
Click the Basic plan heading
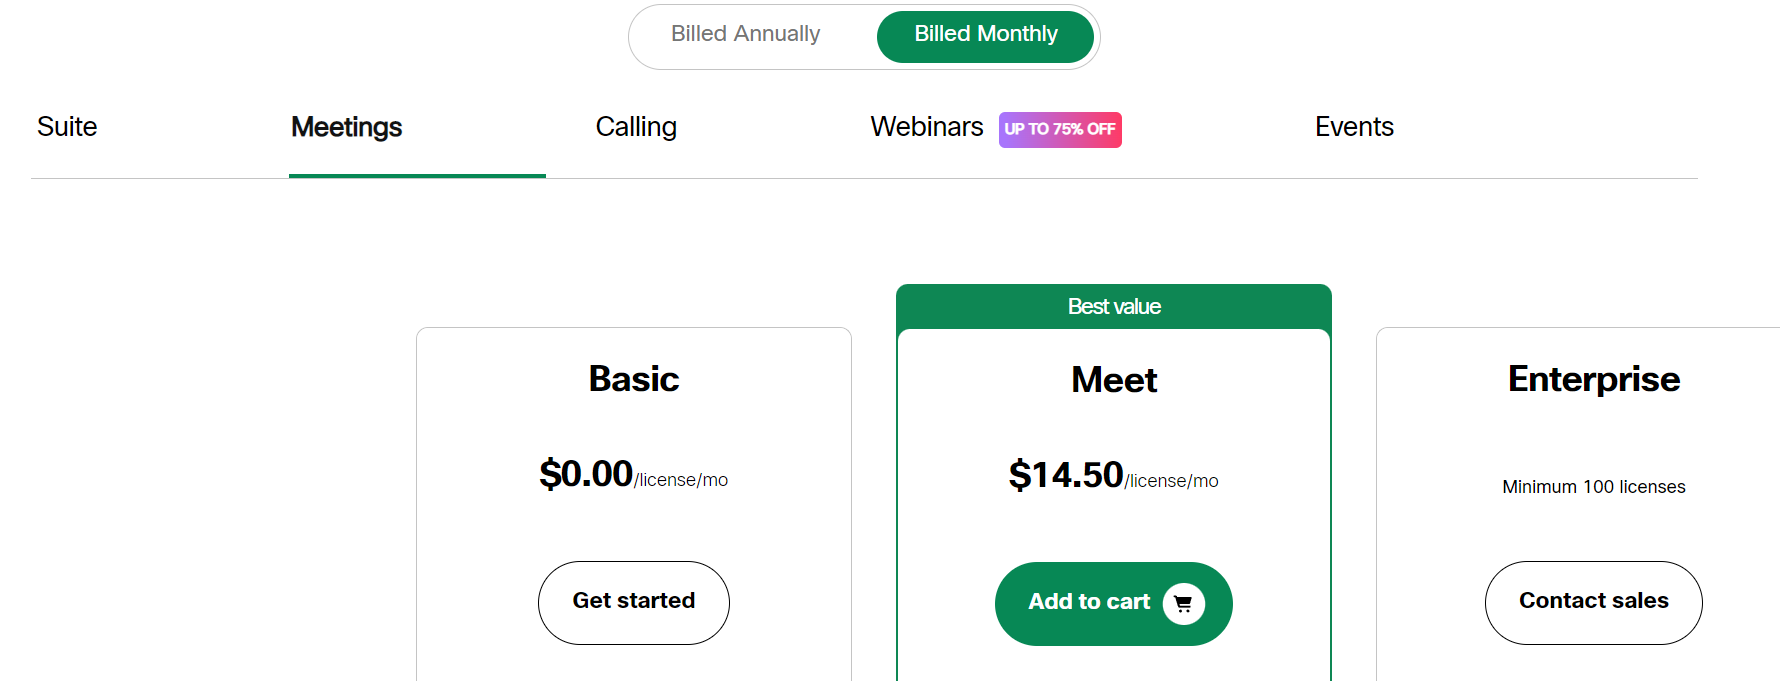pyautogui.click(x=634, y=379)
